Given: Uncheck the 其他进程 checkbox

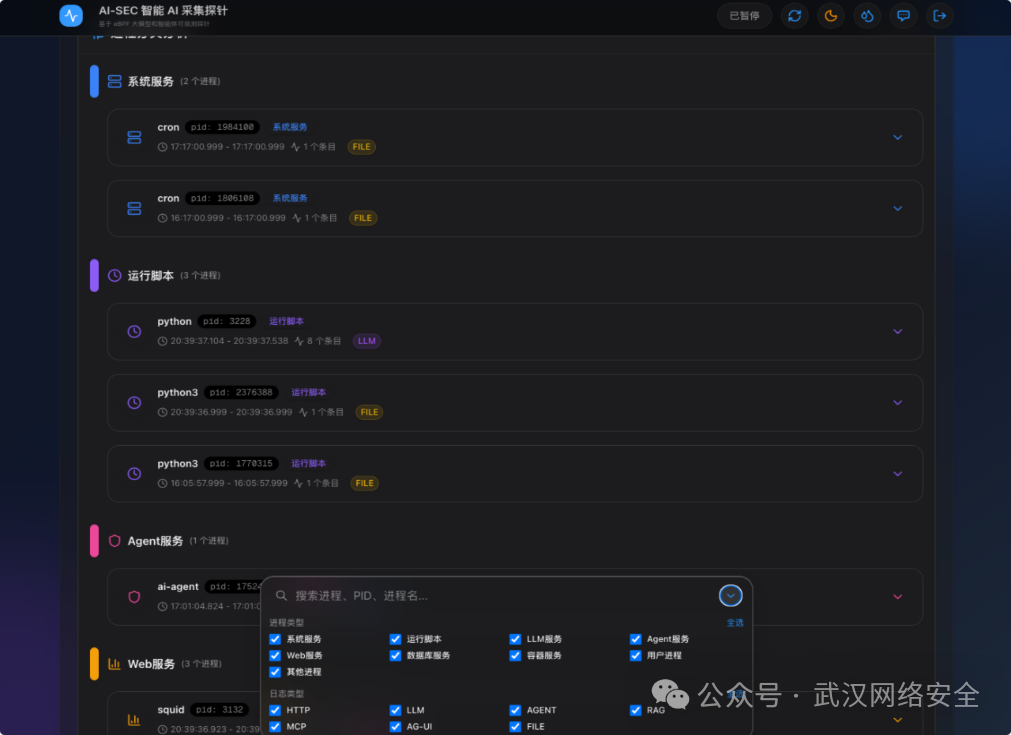Looking at the screenshot, I should point(275,672).
